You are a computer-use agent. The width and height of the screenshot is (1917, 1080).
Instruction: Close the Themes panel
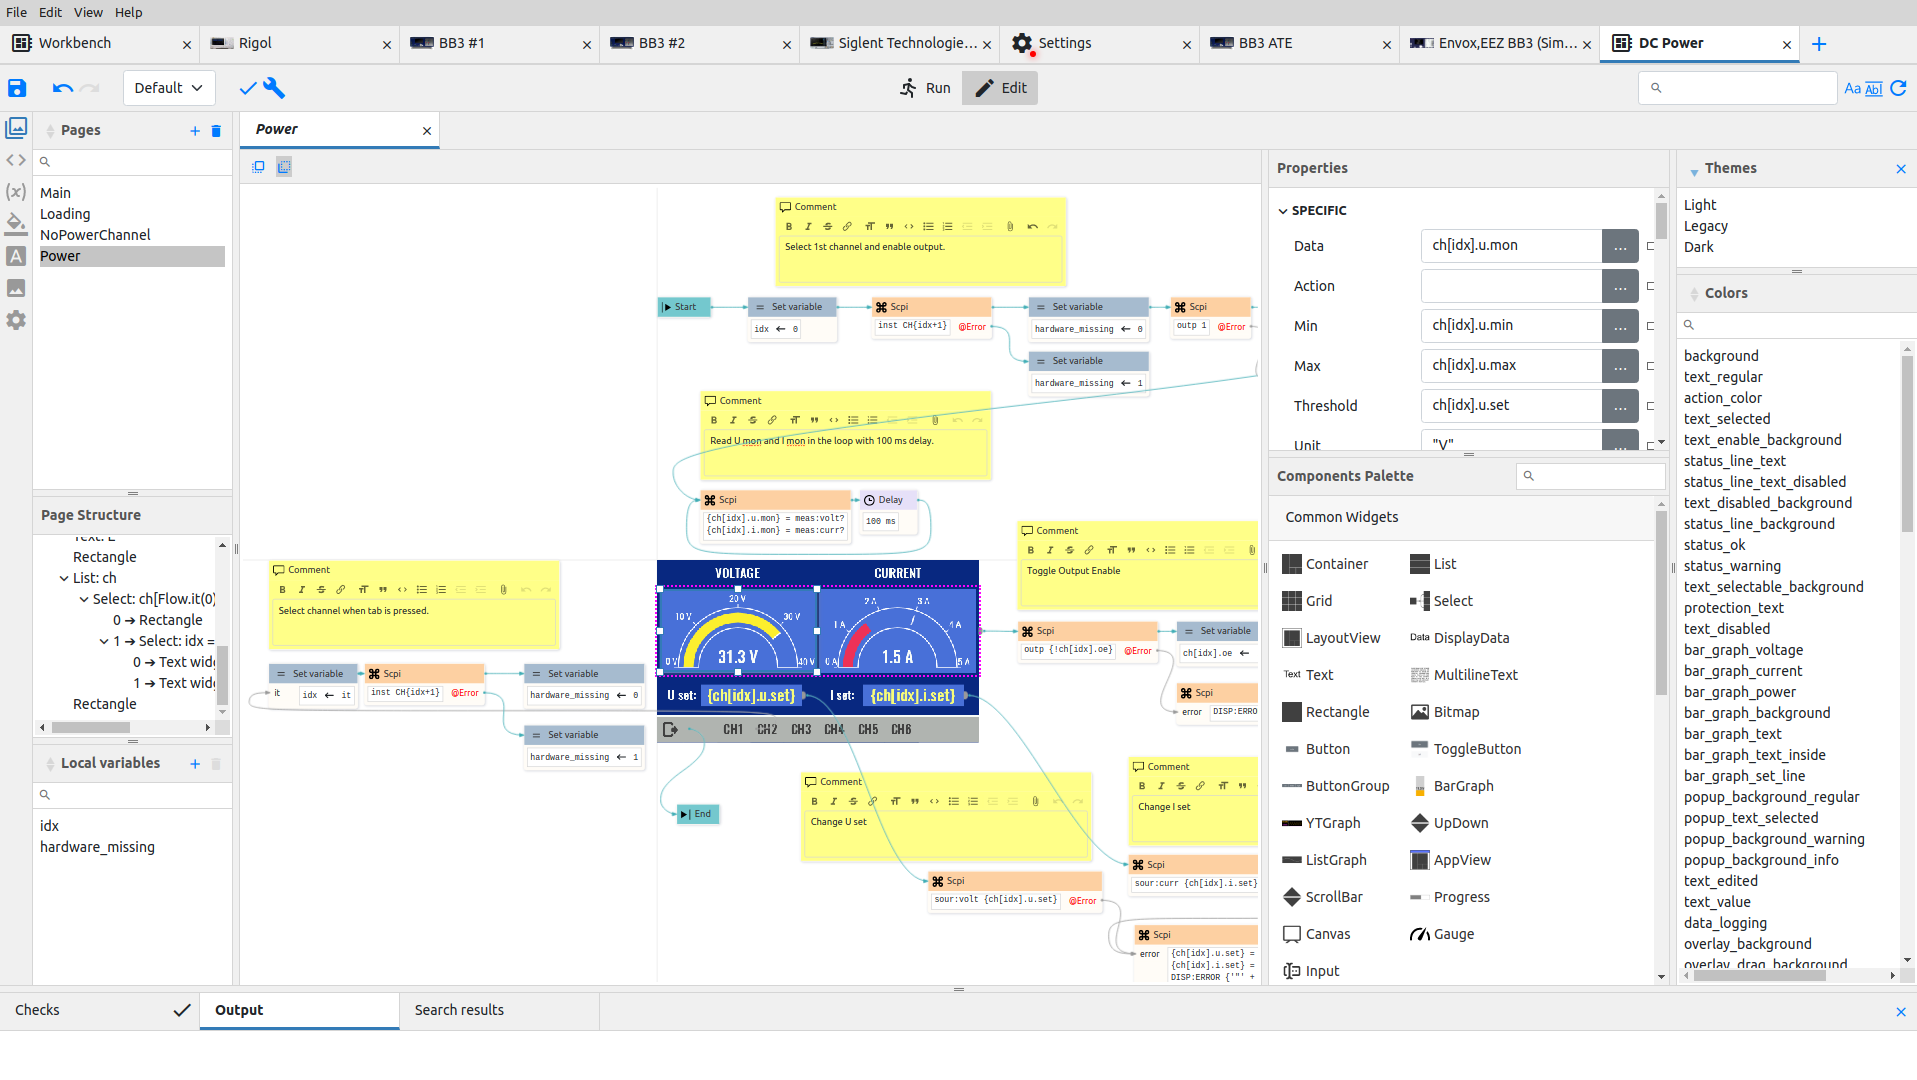click(1901, 169)
